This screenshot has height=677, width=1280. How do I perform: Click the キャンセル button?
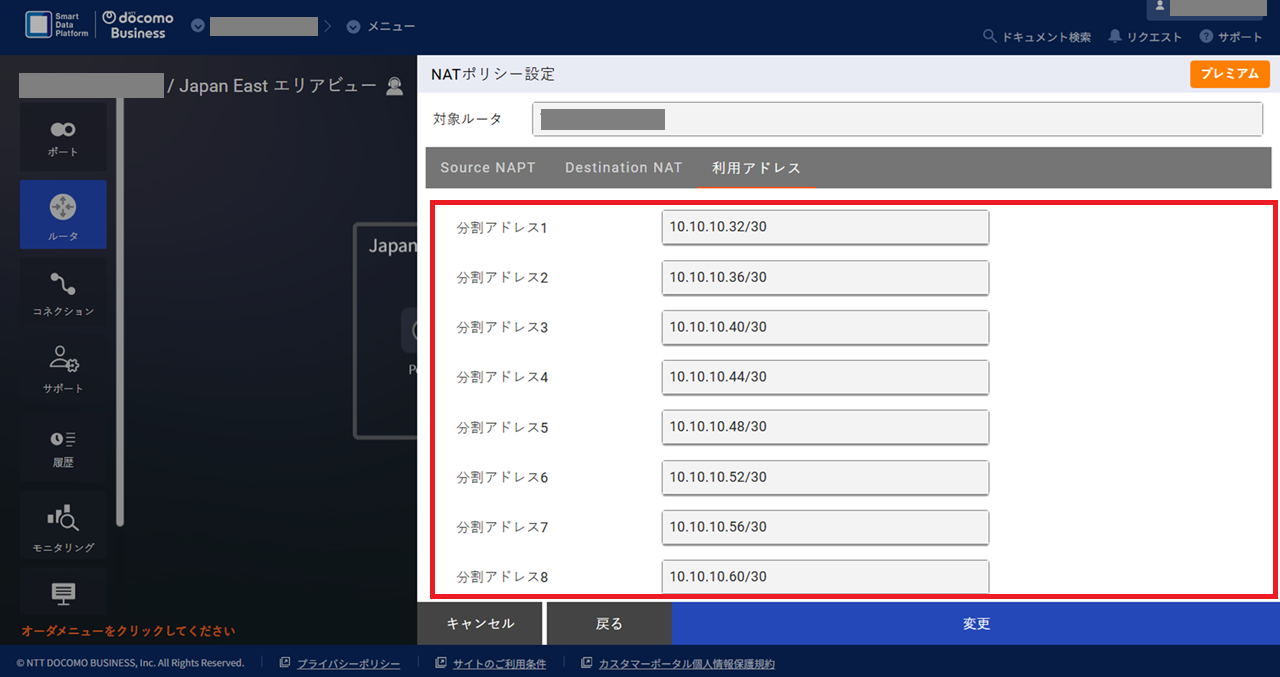[x=480, y=624]
